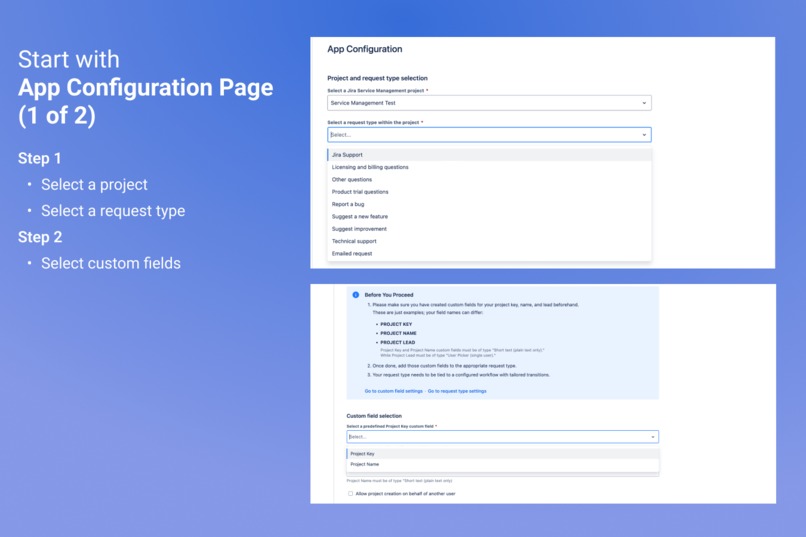The width and height of the screenshot is (806, 537).
Task: Click the App Configuration heading
Action: 364,49
